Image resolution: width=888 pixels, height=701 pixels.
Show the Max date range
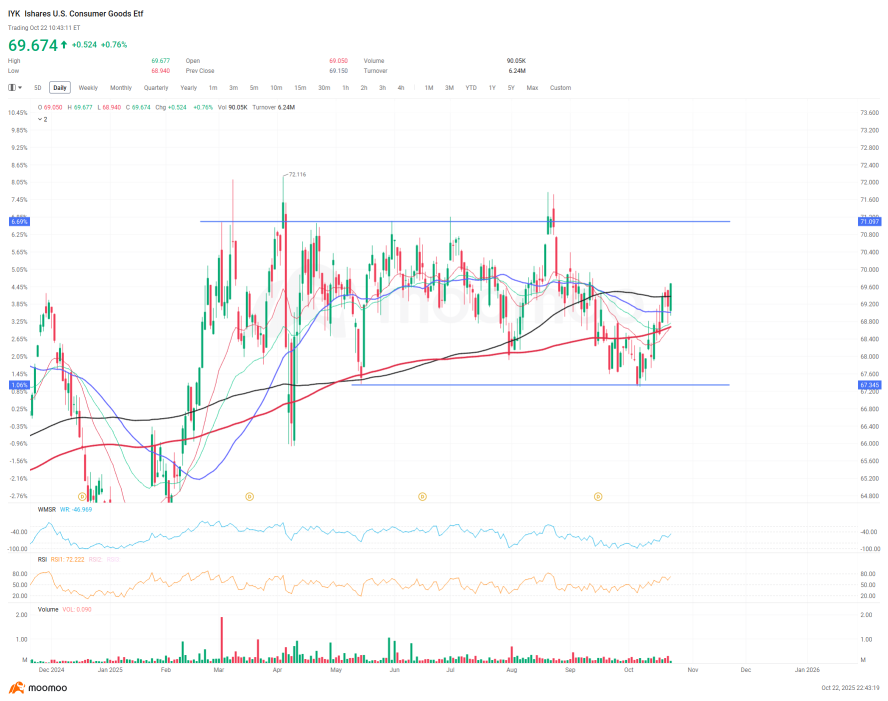coord(532,88)
